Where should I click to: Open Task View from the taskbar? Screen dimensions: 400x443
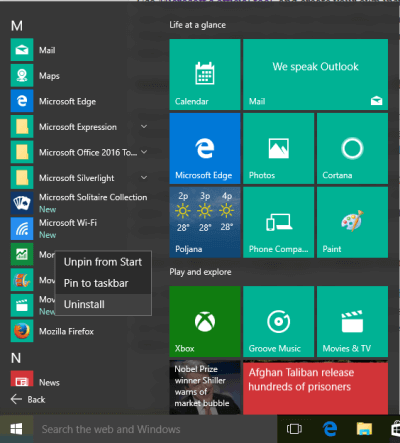294,429
